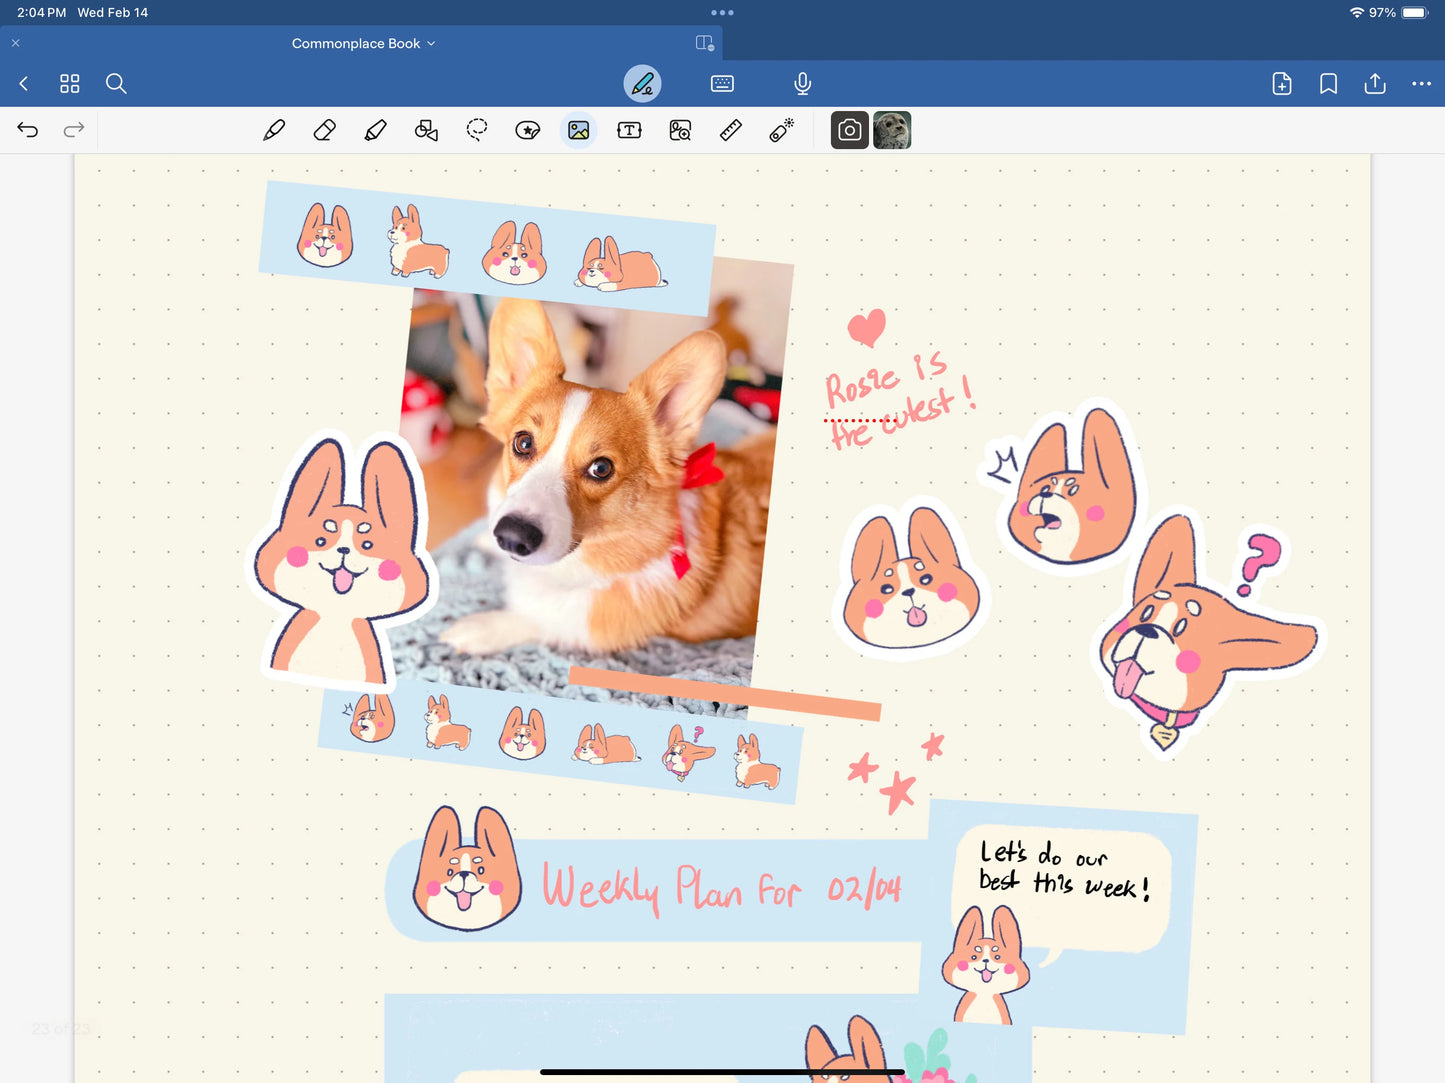Screen dimensions: 1445x1083
Task: Choose the Shapes tool
Action: (426, 130)
